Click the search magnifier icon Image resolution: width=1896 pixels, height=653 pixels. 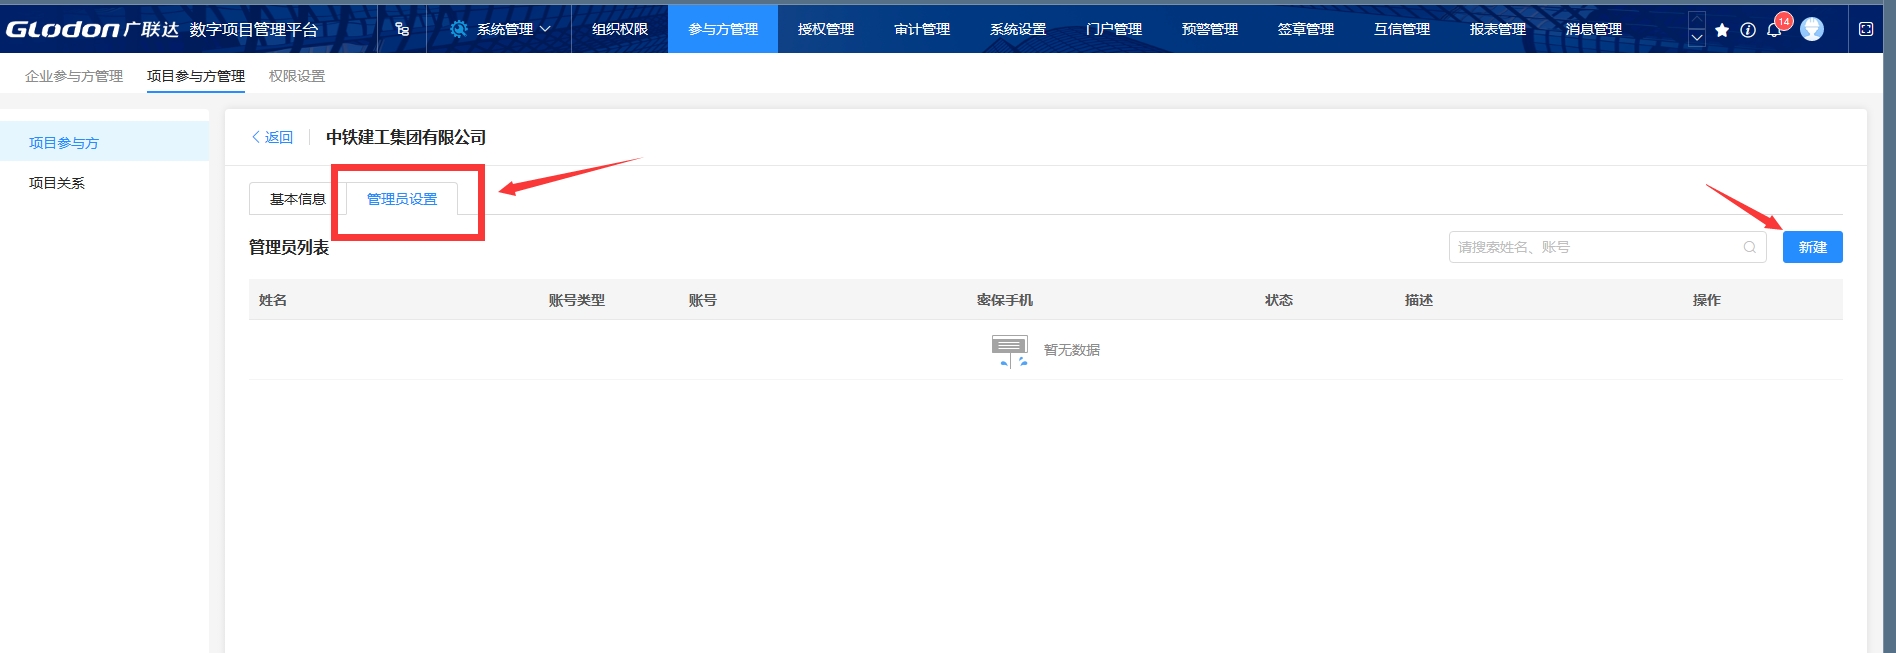tap(1750, 247)
